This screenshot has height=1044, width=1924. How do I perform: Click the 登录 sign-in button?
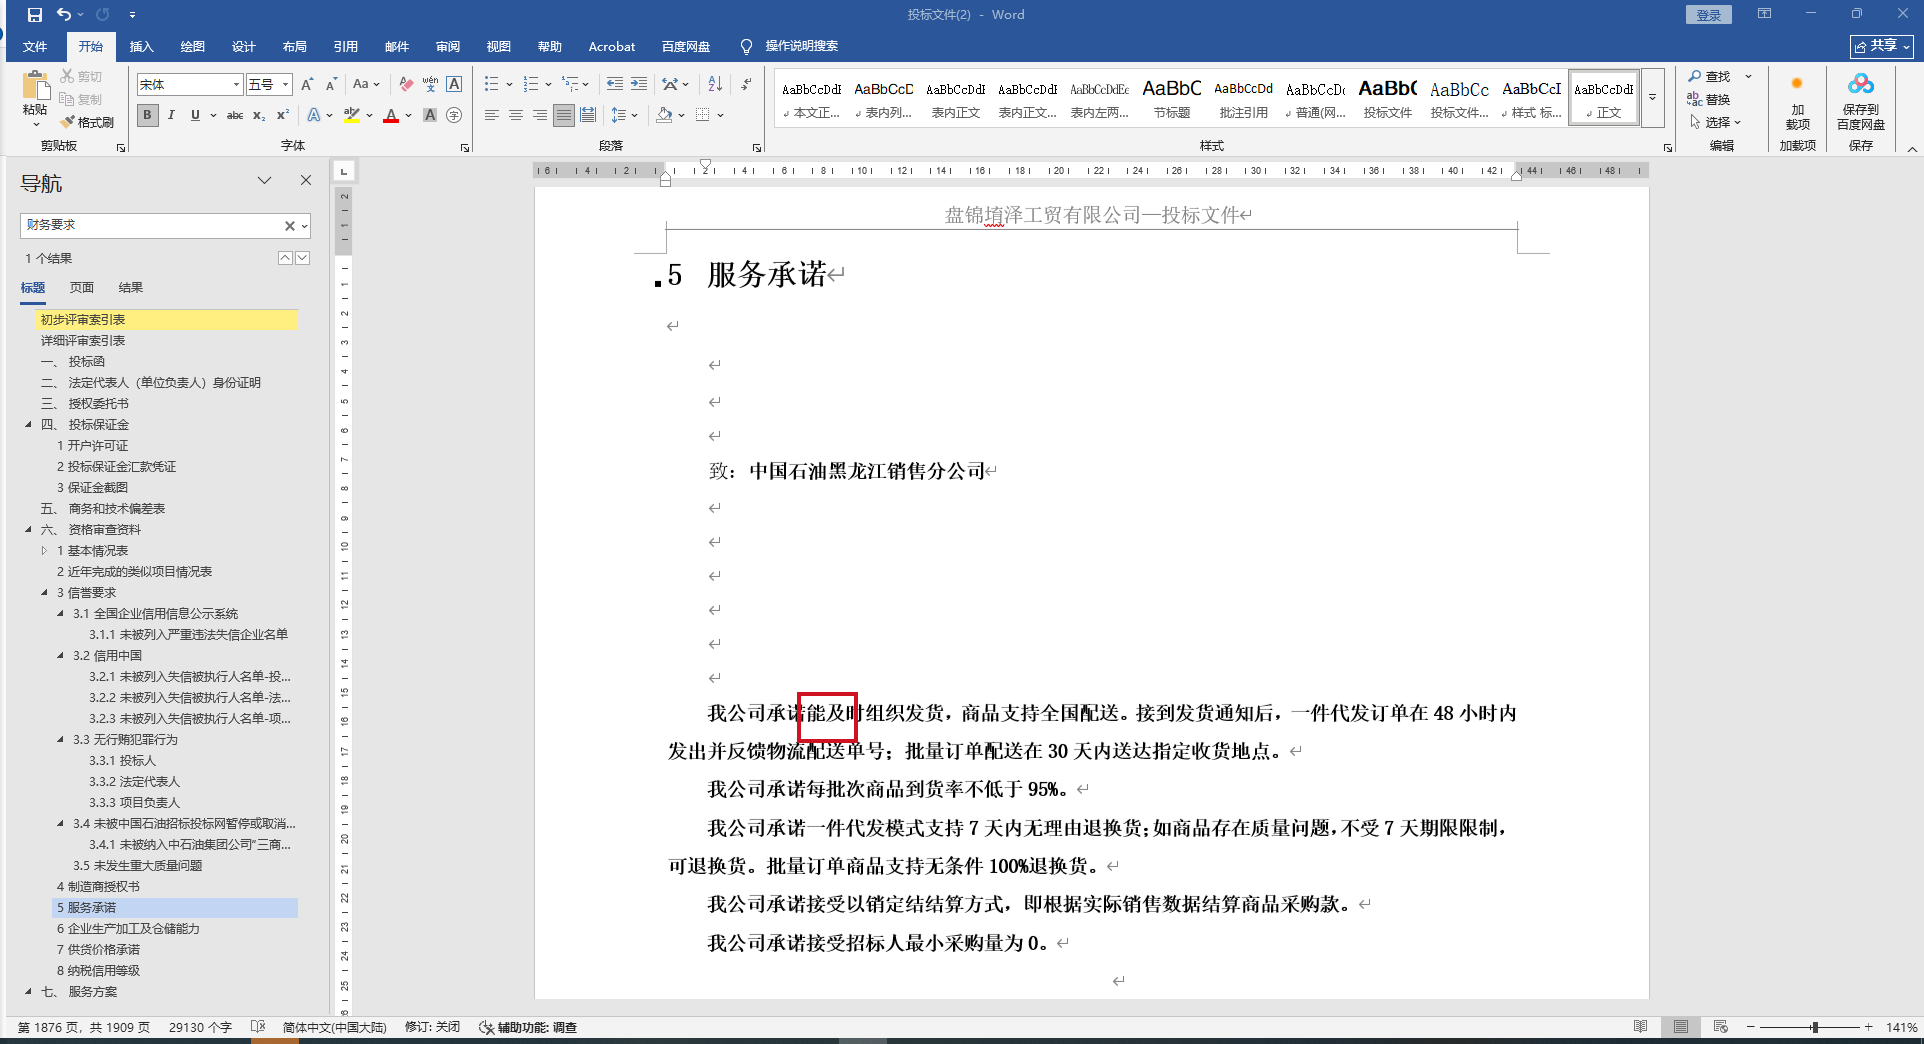click(x=1709, y=15)
